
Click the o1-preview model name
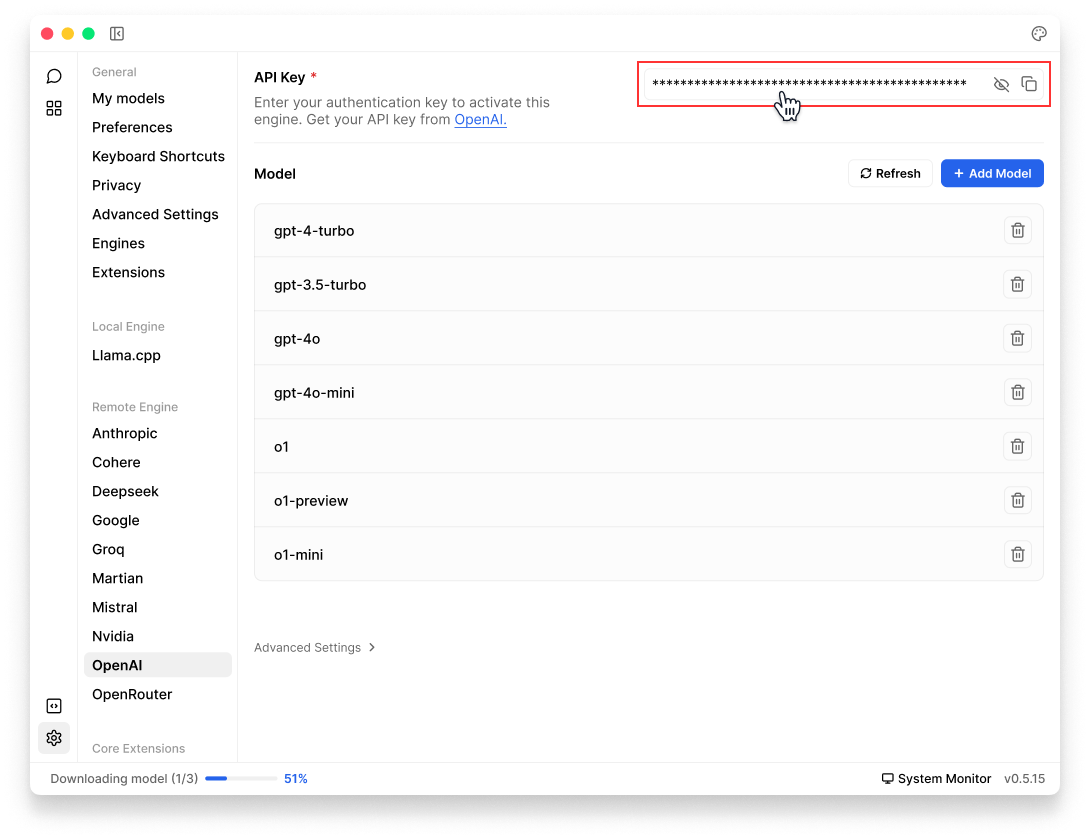(311, 501)
